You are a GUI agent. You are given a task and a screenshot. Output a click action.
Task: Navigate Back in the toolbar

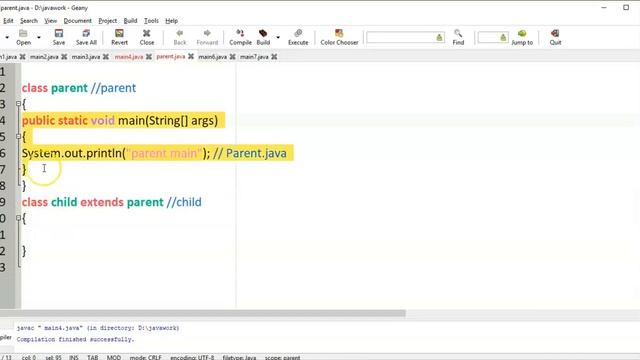click(x=180, y=37)
